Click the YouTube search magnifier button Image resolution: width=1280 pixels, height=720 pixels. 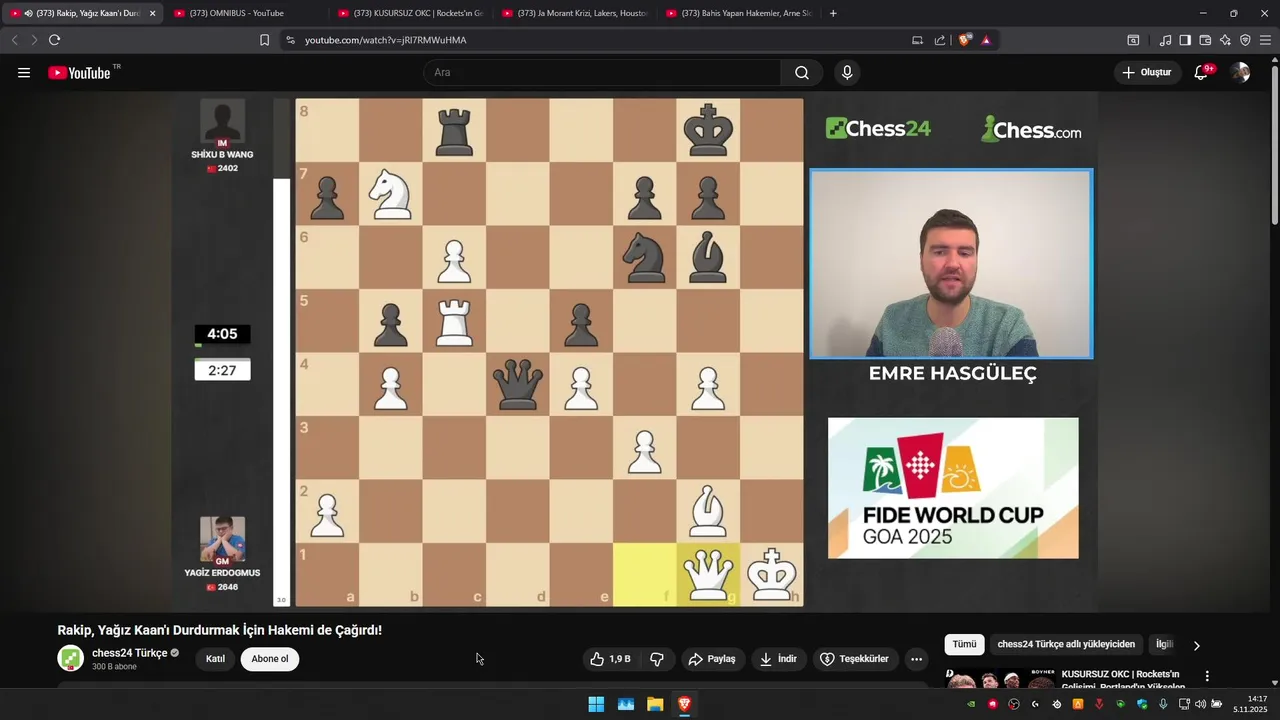click(802, 73)
